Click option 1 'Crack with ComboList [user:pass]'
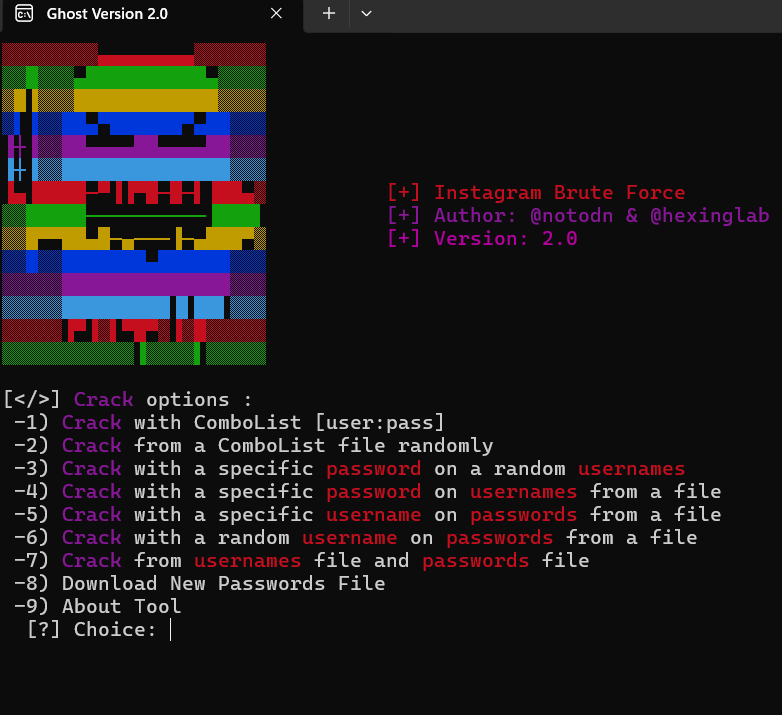 pyautogui.click(x=228, y=423)
